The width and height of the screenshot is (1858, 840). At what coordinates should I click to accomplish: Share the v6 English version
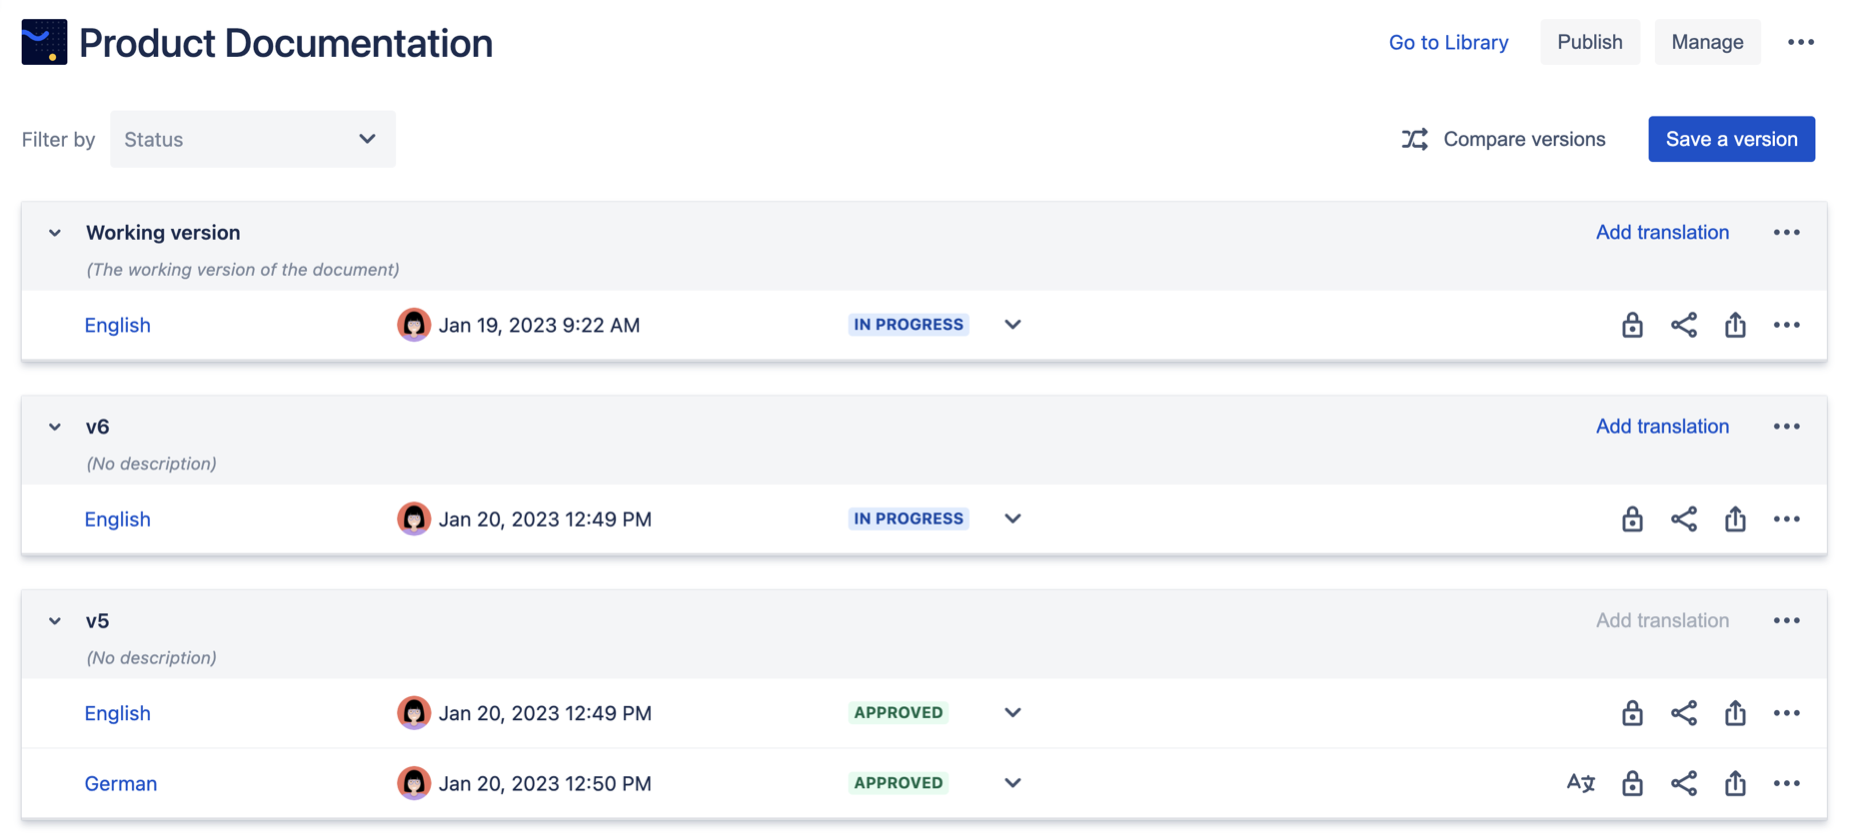tap(1684, 519)
